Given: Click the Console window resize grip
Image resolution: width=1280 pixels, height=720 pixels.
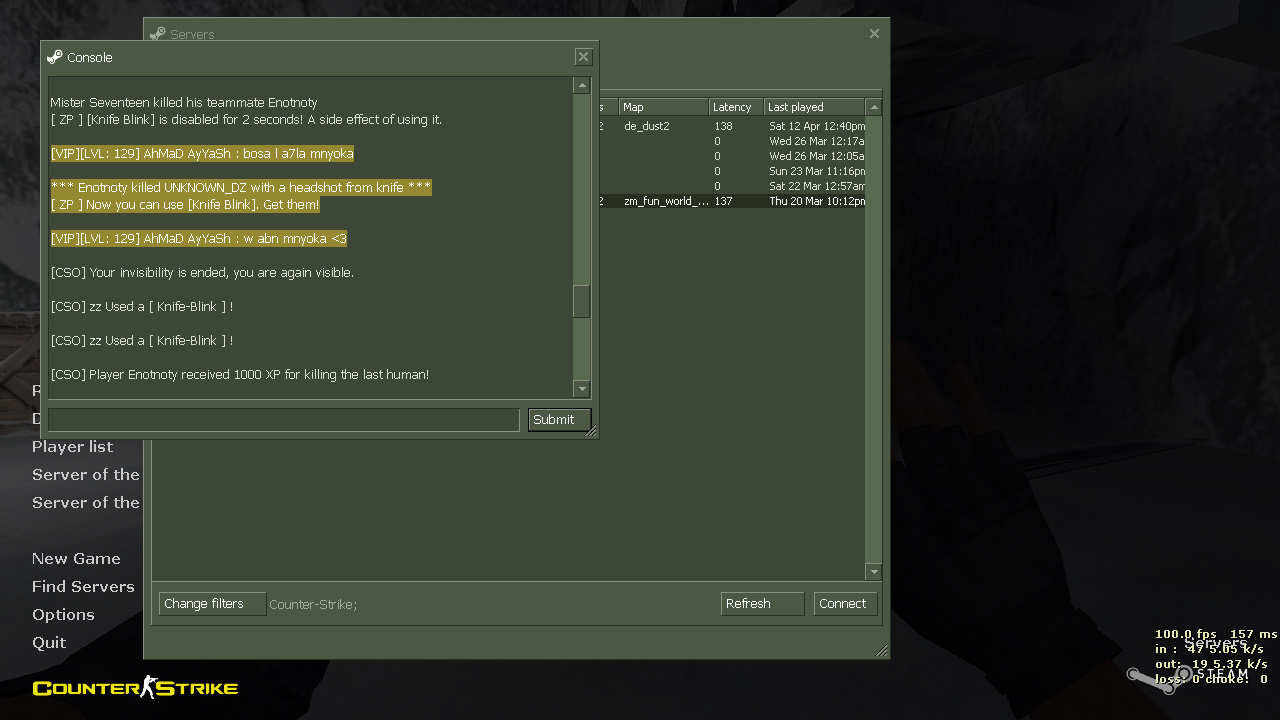Looking at the screenshot, I should (x=591, y=432).
